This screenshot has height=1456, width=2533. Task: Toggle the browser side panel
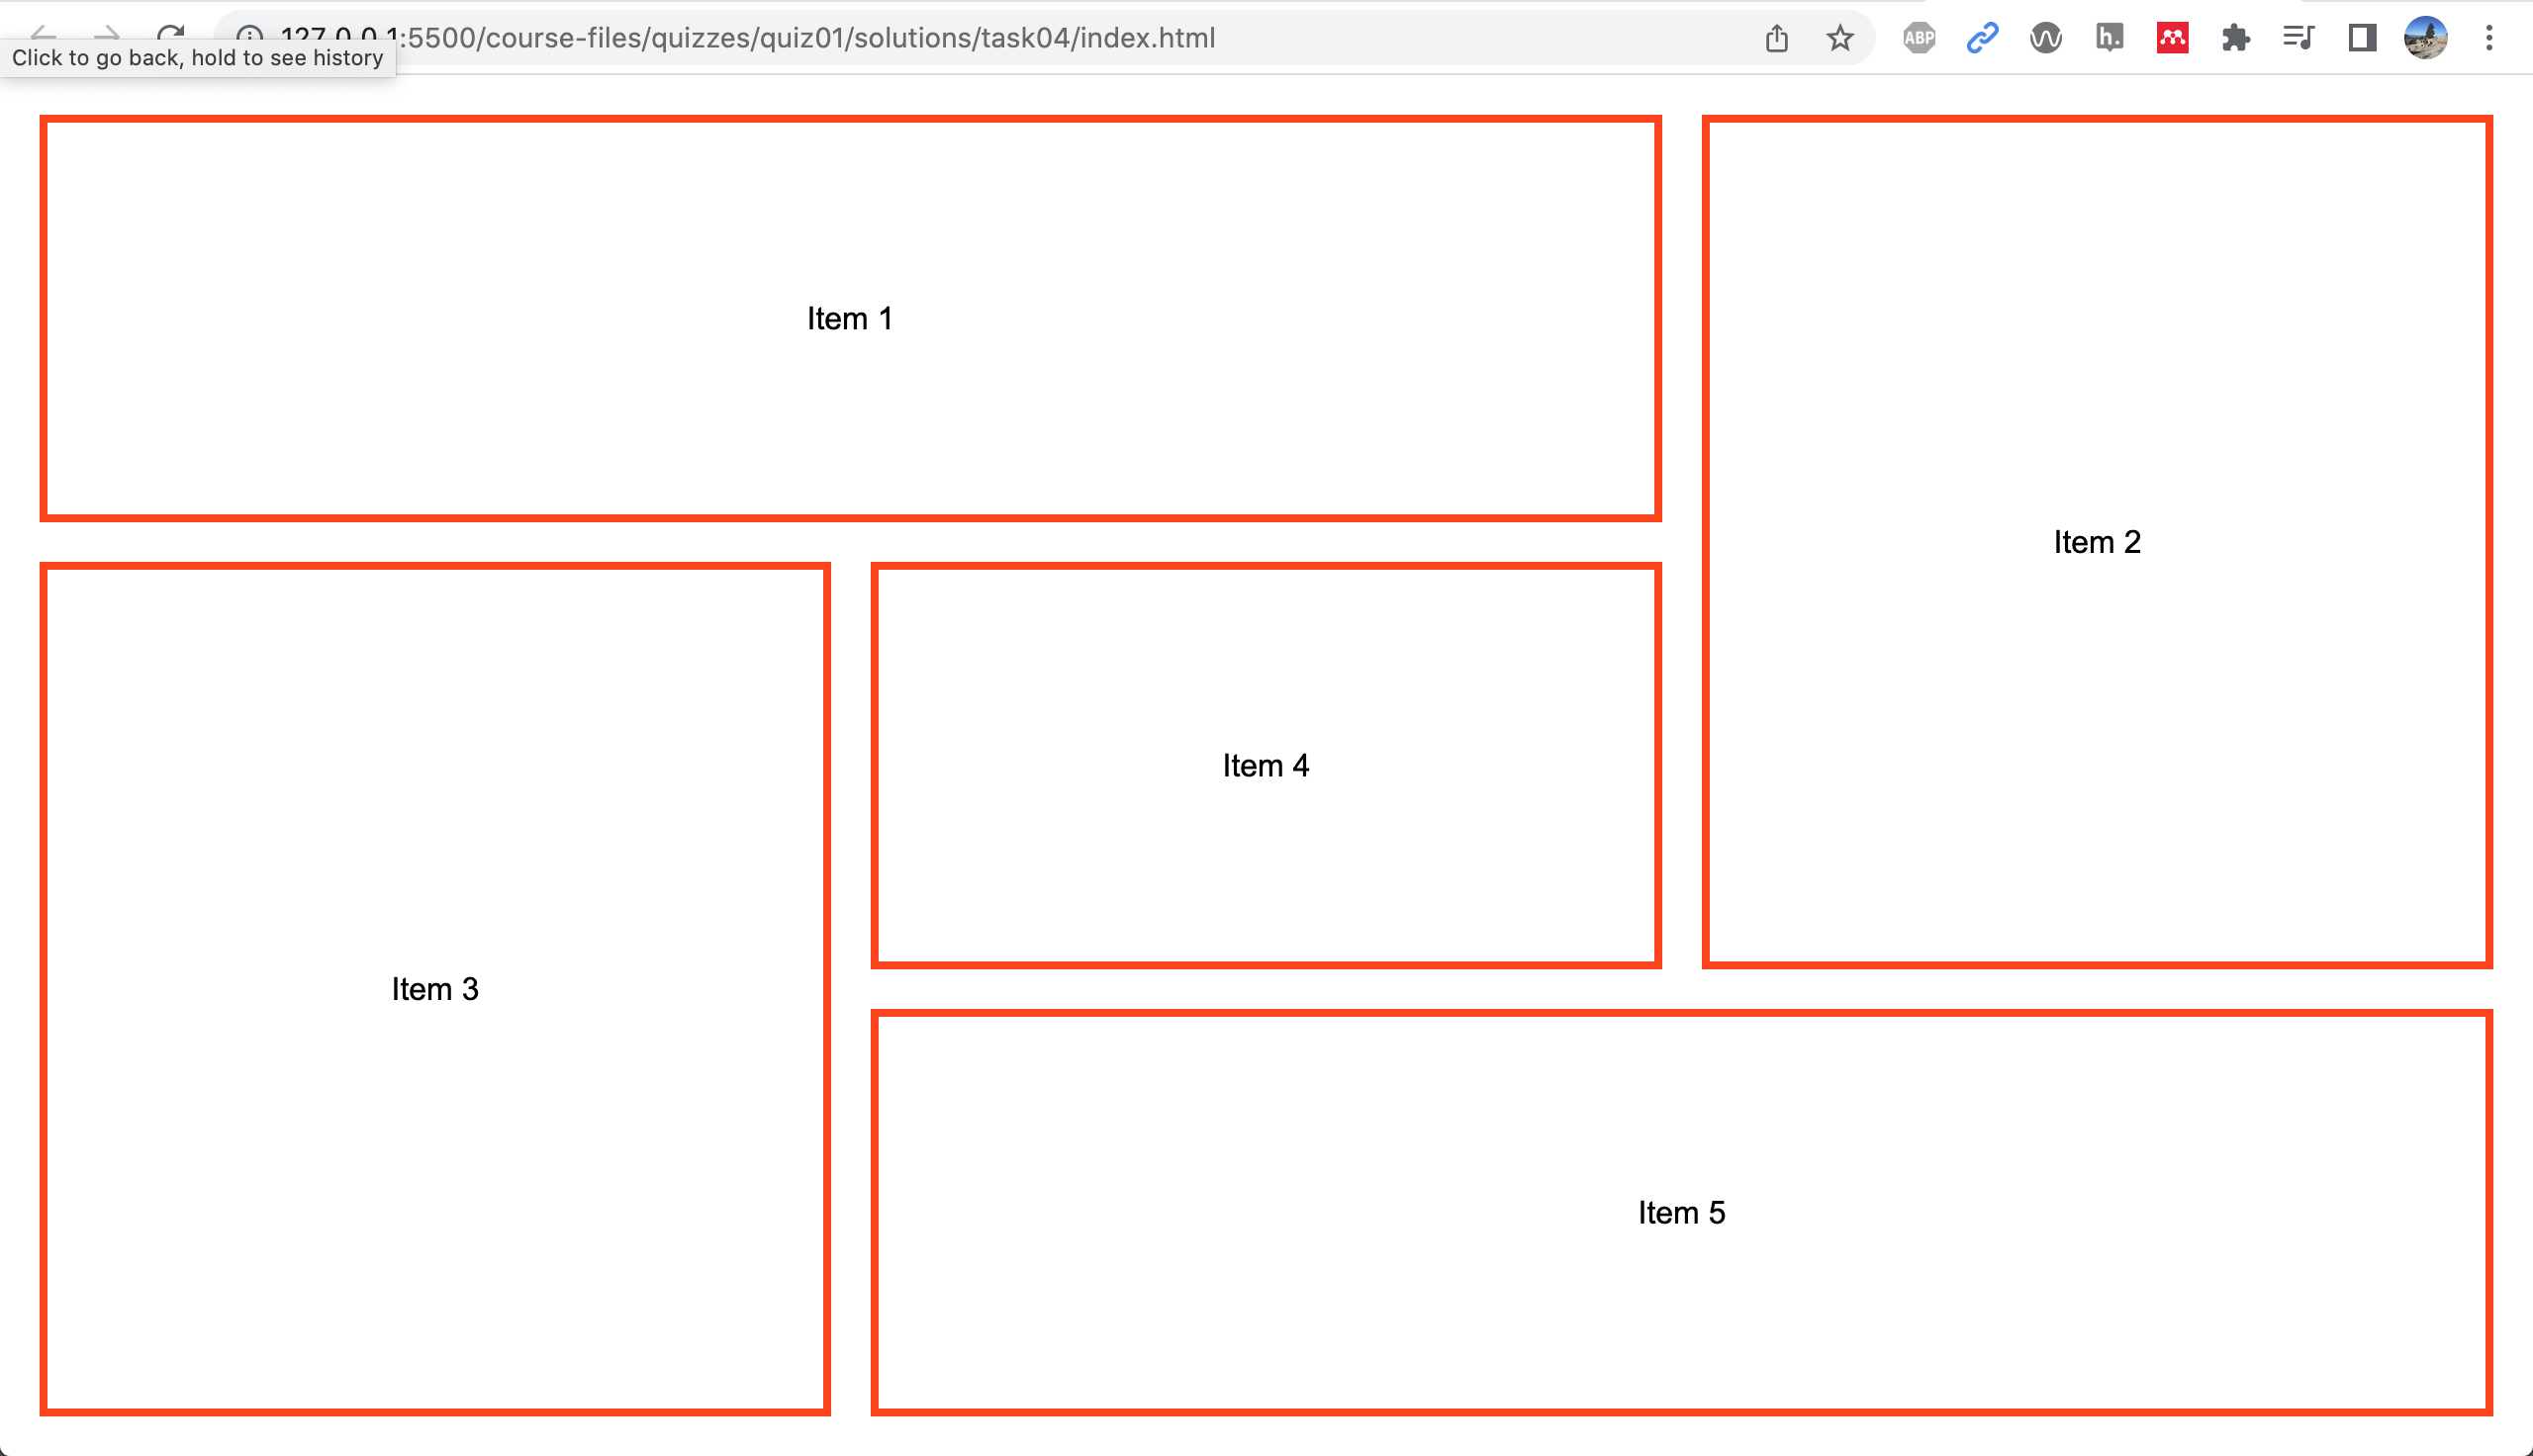point(2362,38)
